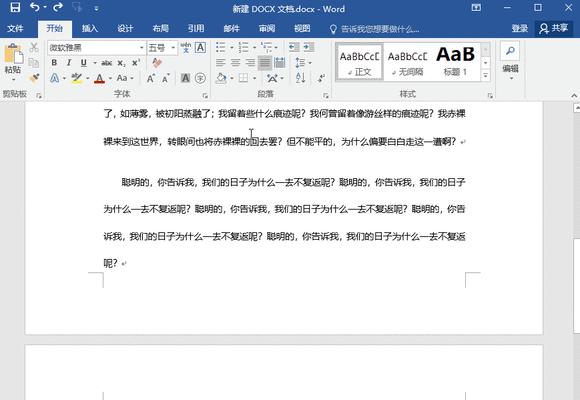The width and height of the screenshot is (580, 400).
Task: Toggle italic formatting
Action: (x=69, y=63)
